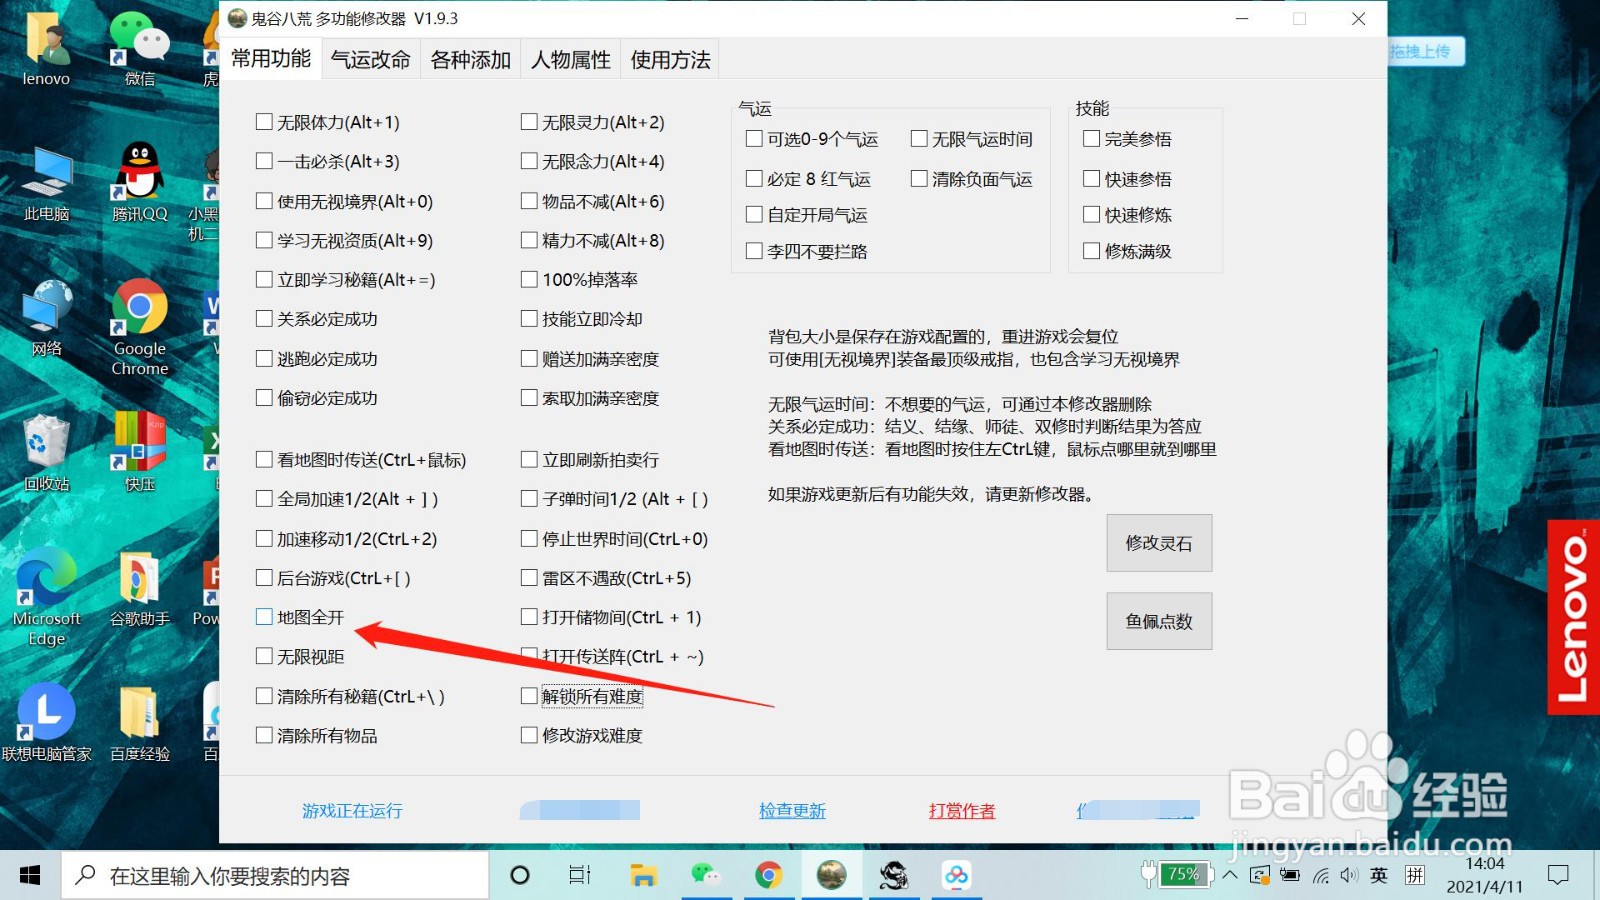Image resolution: width=1600 pixels, height=900 pixels.
Task: Click the 检查更新 link
Action: pyautogui.click(x=792, y=811)
